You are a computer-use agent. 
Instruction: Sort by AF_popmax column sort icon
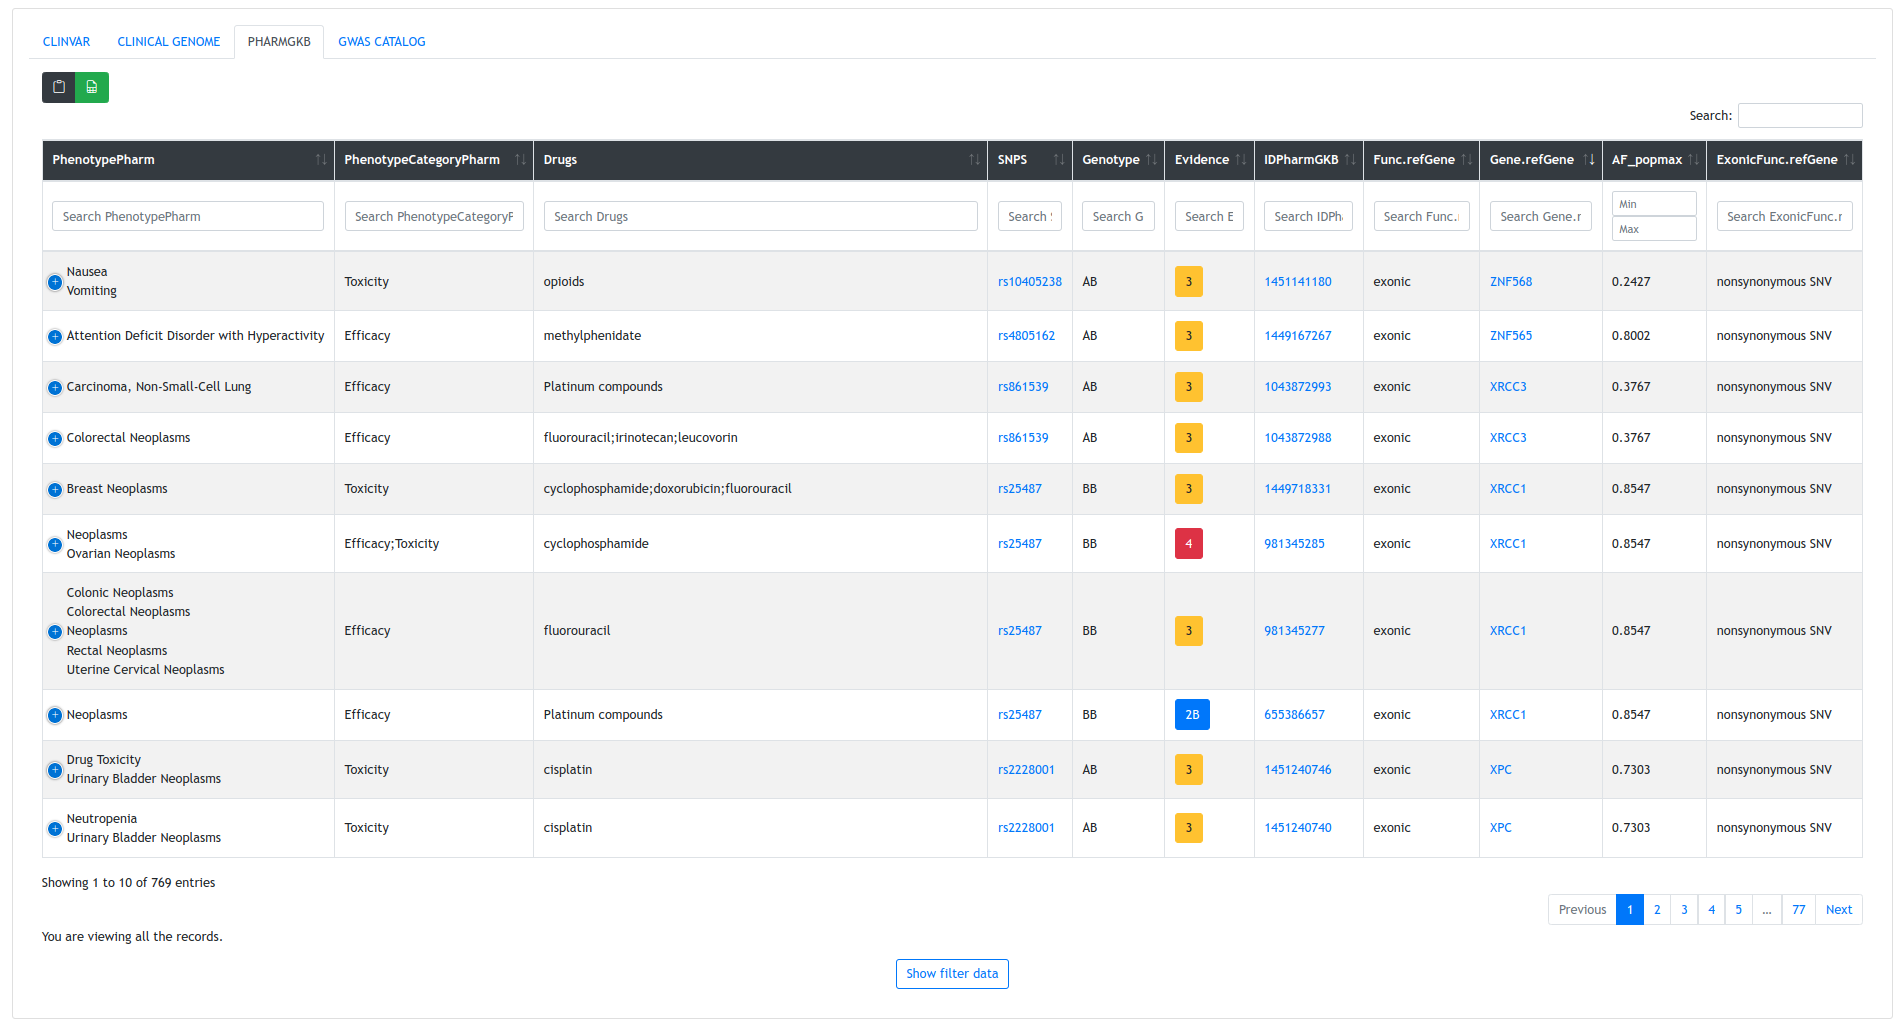[x=1693, y=160]
